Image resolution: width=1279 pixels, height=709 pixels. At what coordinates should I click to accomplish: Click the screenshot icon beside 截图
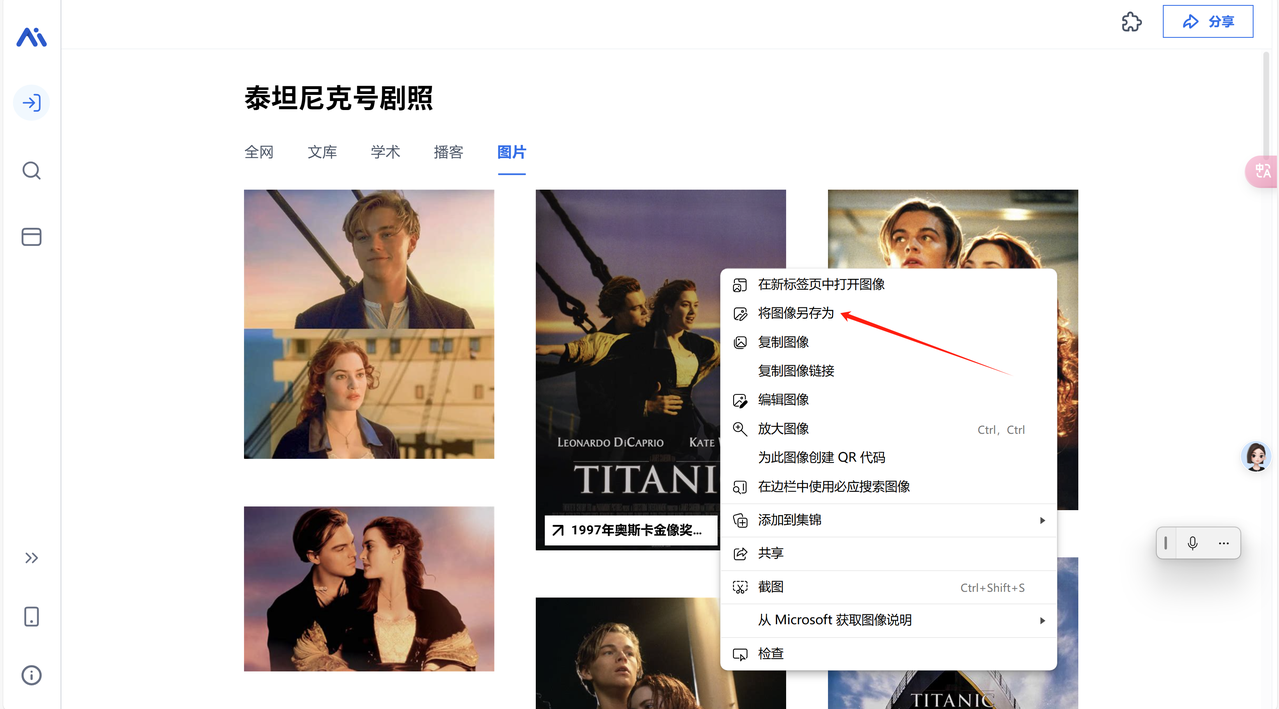[740, 587]
